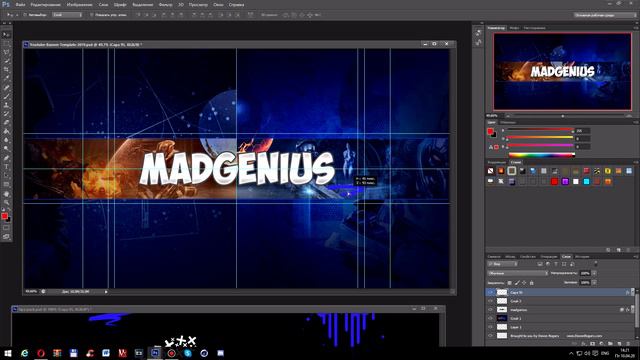
Task: Hide the dark-blue thumbnail layer
Action: pos(490,318)
